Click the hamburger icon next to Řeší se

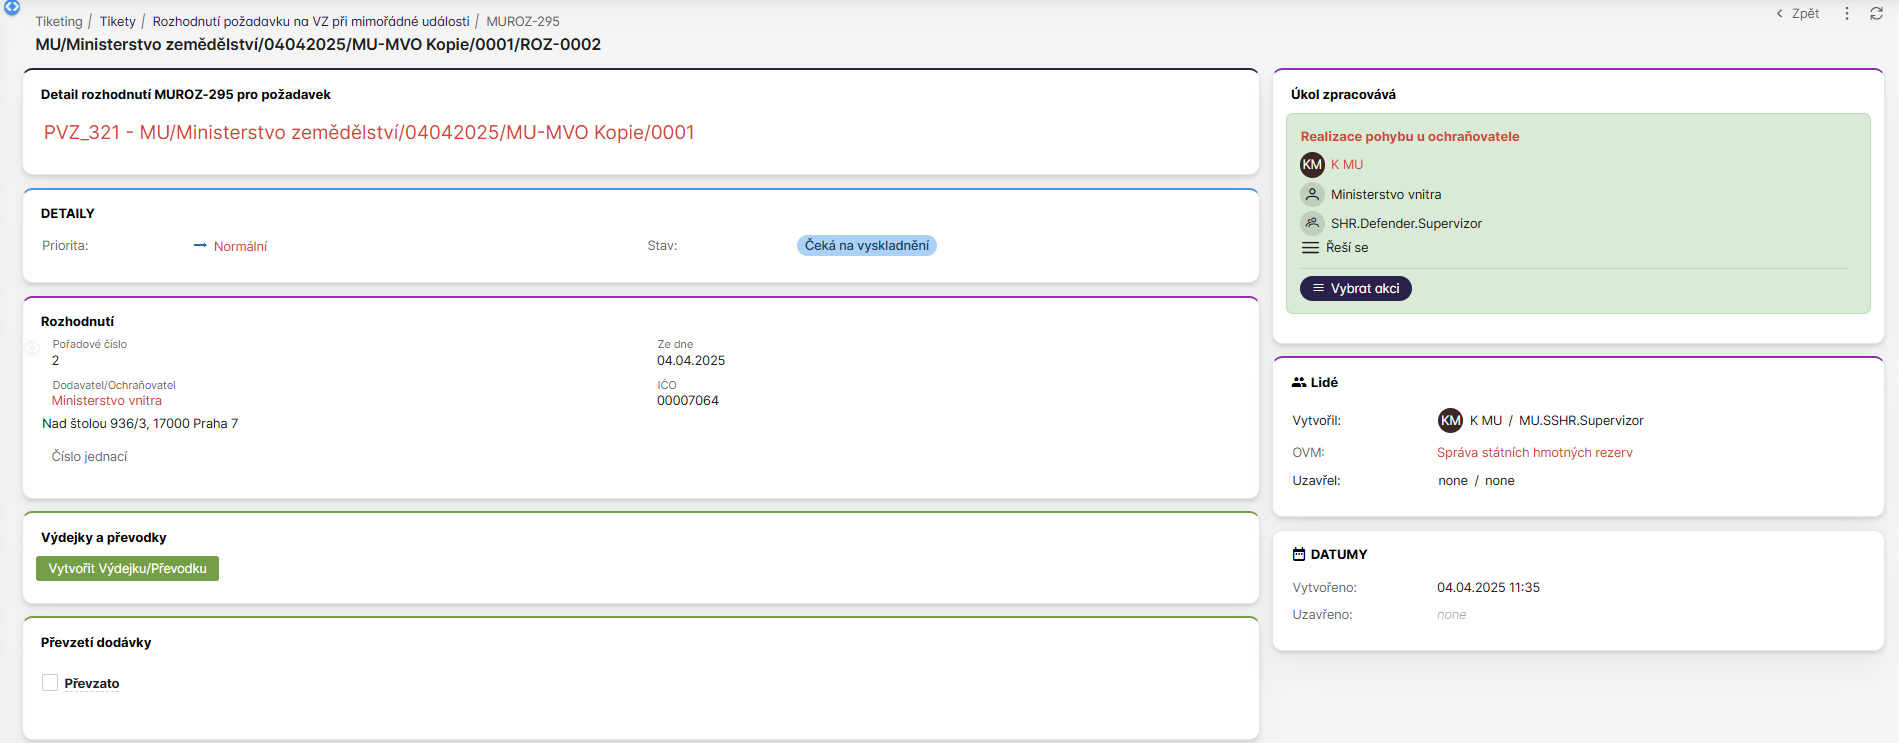coord(1310,248)
